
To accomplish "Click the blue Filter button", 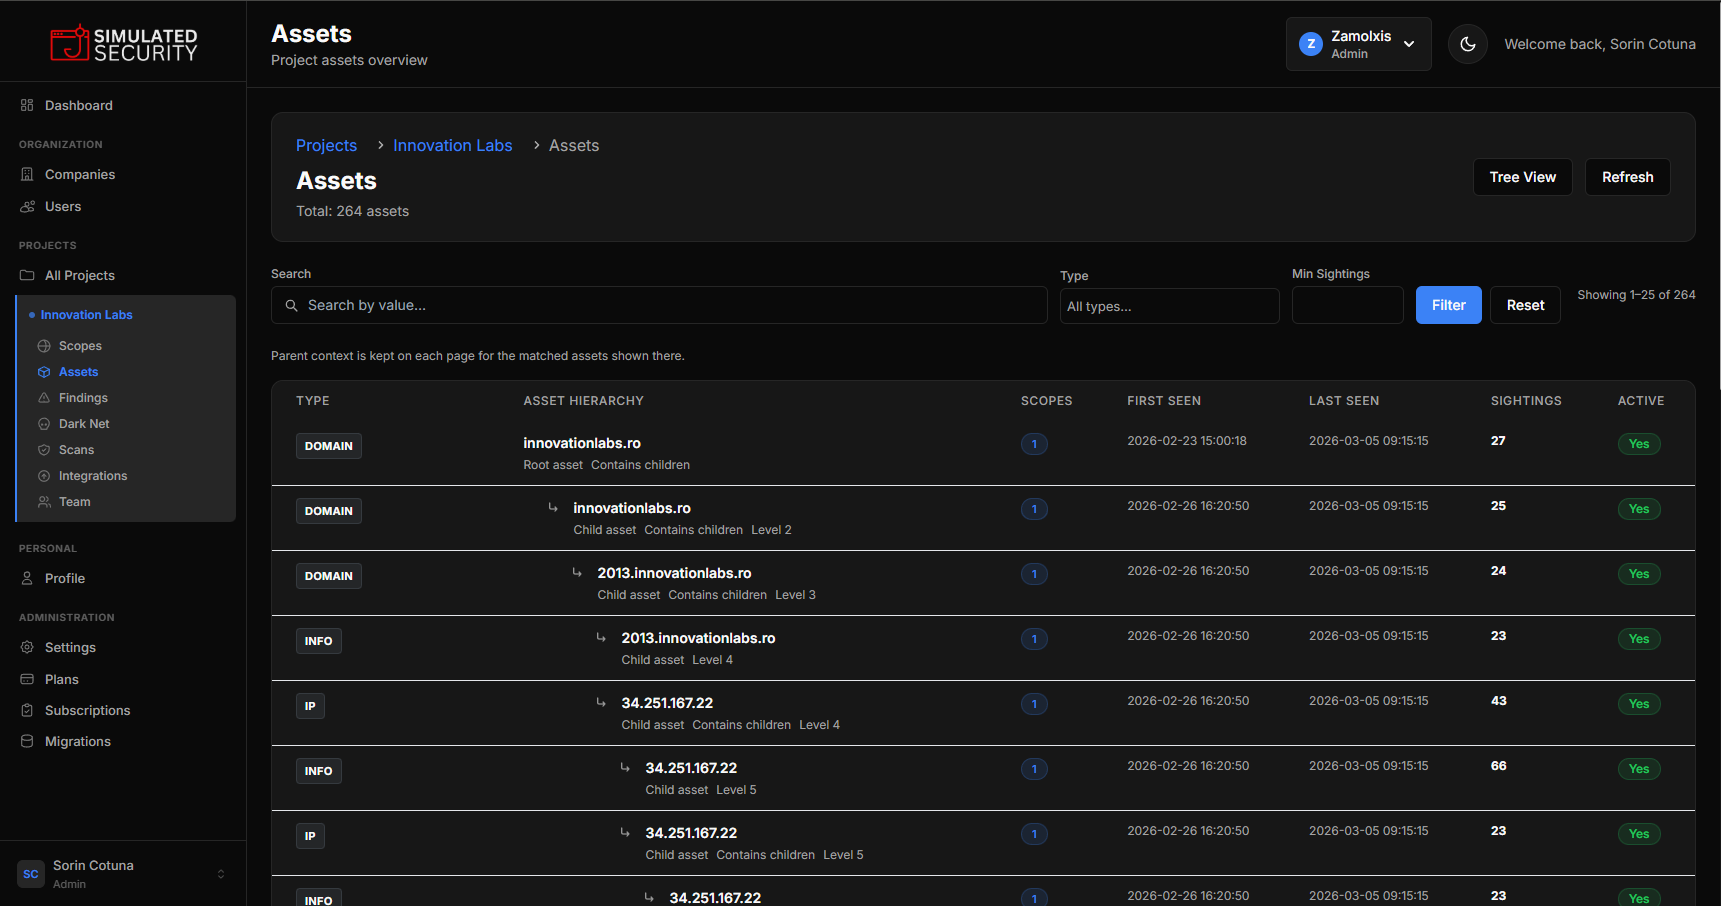I will coord(1448,305).
